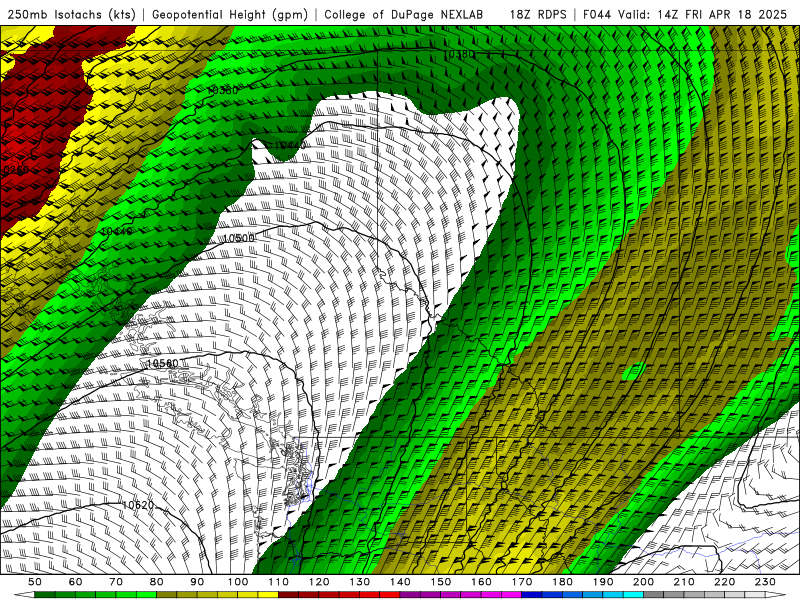Click the 190 value on the color scale
800x600 pixels.
(x=603, y=582)
